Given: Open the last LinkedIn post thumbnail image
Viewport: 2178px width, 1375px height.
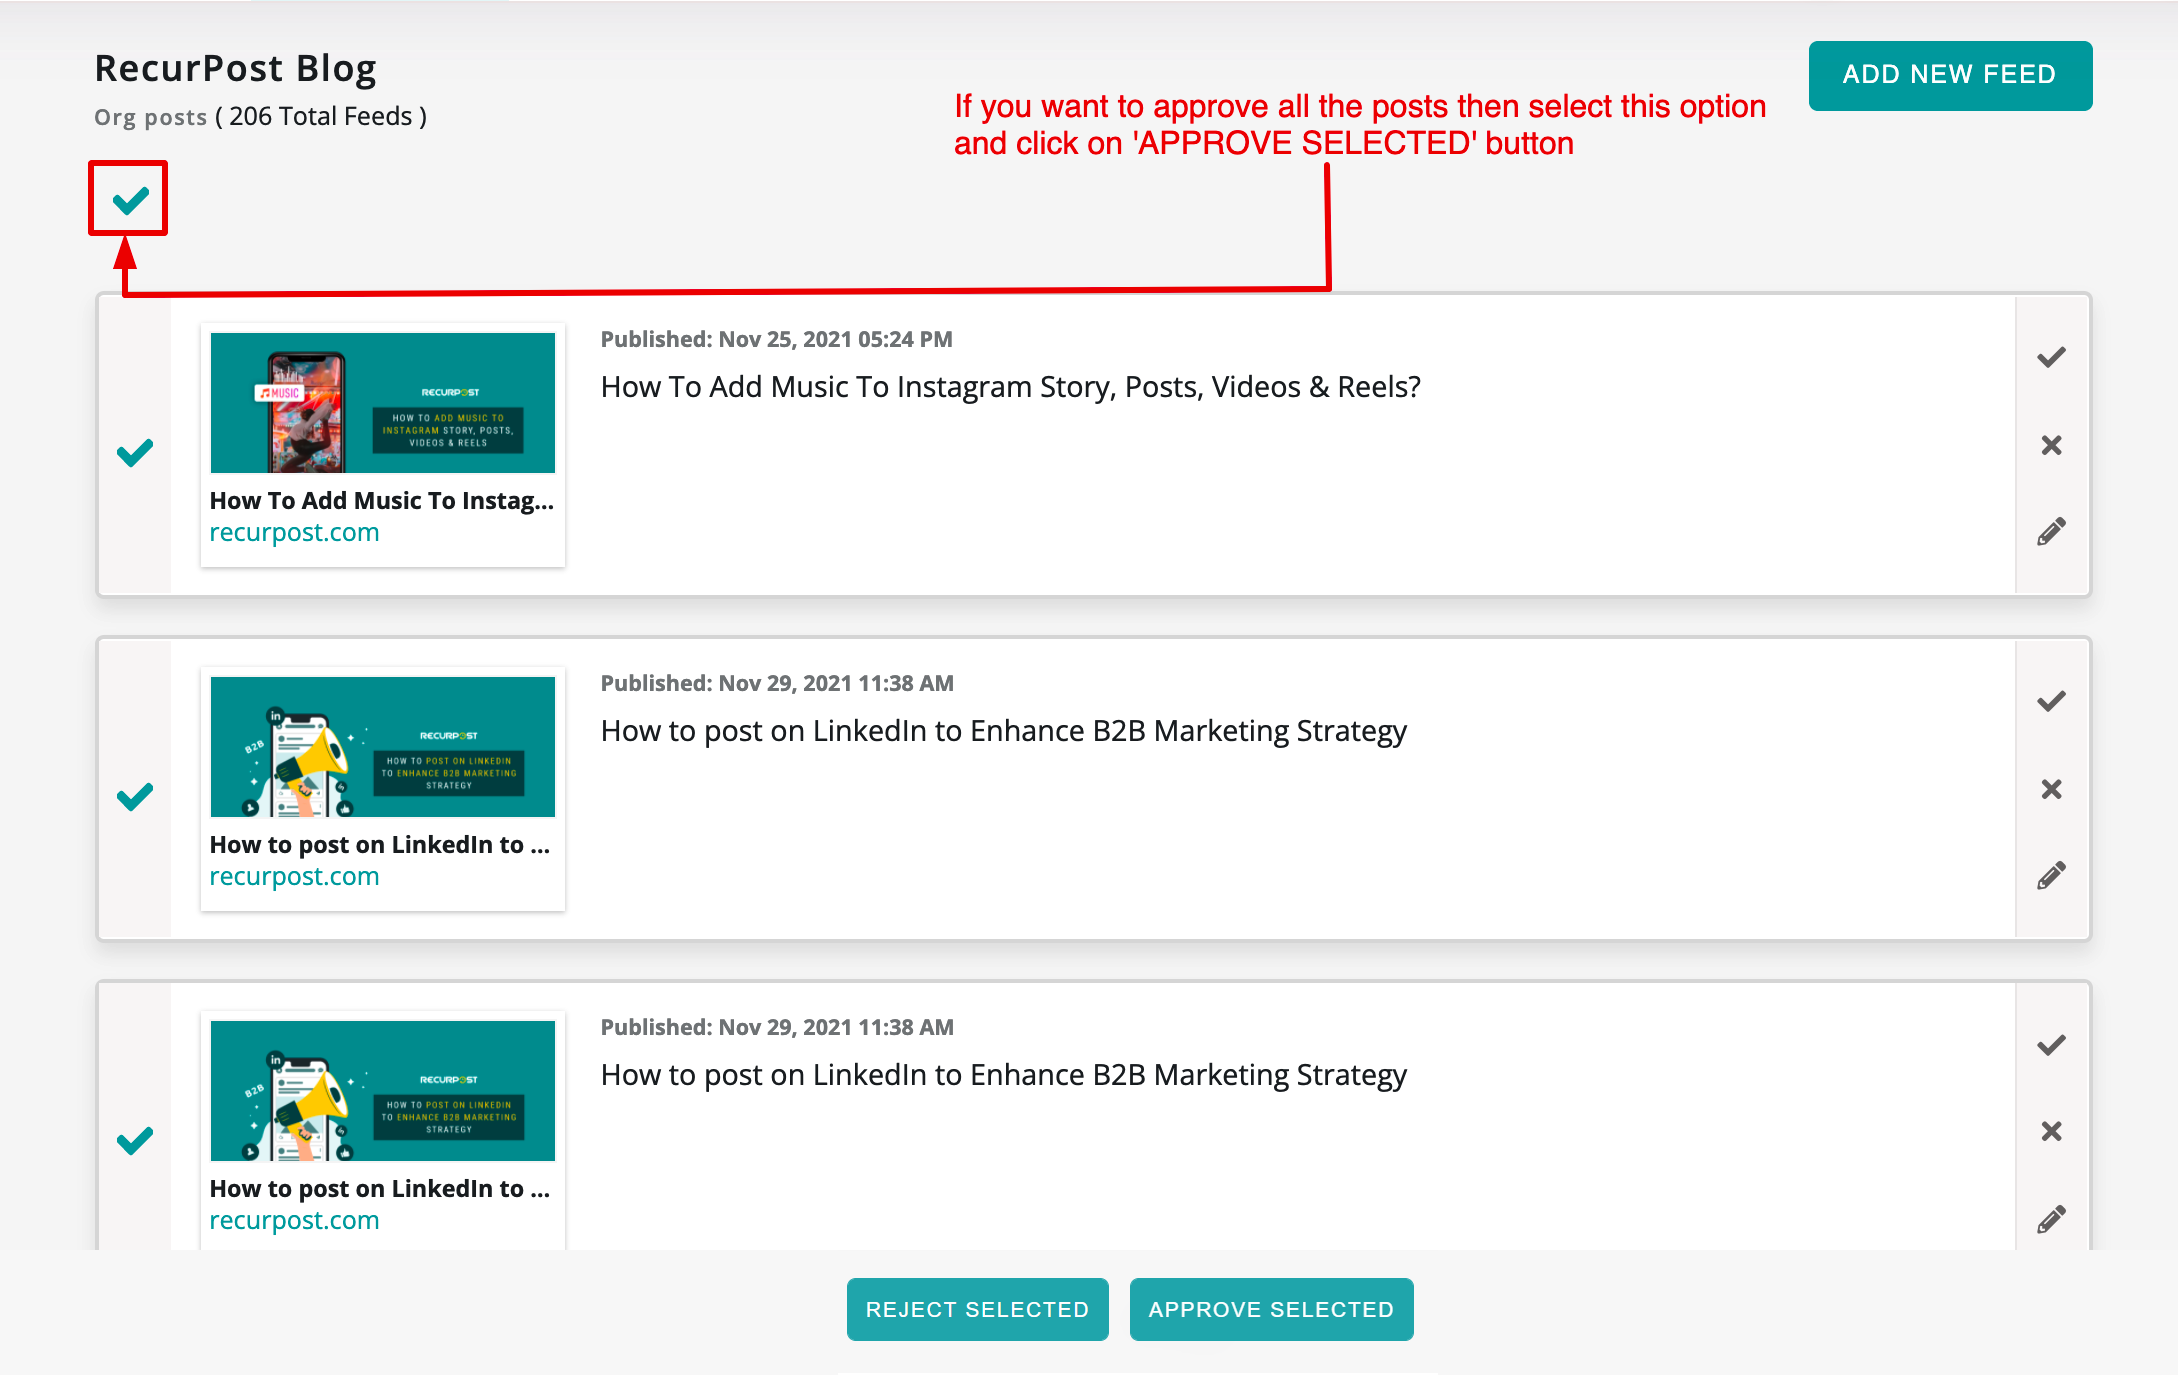Looking at the screenshot, I should coord(382,1090).
